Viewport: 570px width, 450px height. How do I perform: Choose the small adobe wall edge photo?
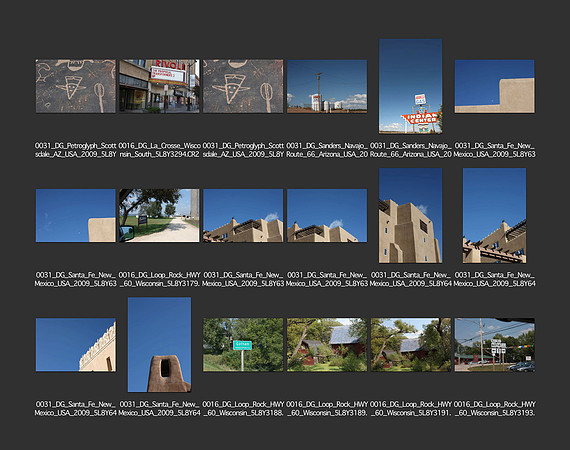click(76, 216)
